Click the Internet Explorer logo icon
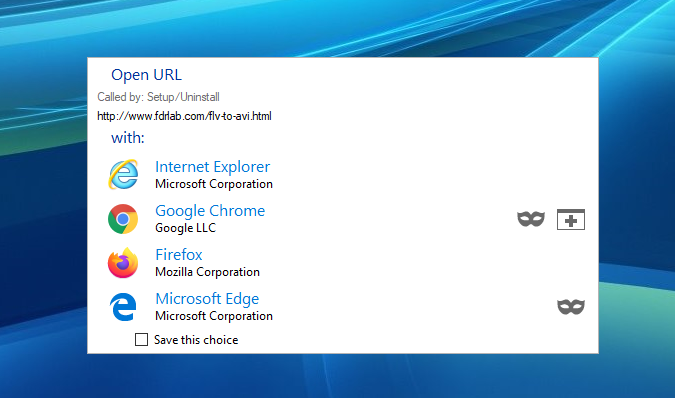The height and width of the screenshot is (398, 675). (x=123, y=175)
